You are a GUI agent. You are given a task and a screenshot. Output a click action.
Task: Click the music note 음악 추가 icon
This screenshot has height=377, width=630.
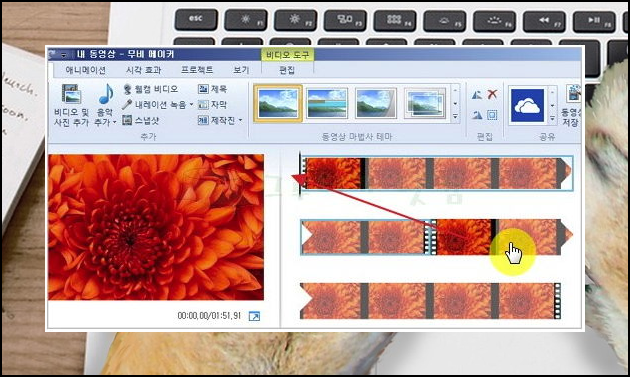pyautogui.click(x=106, y=94)
